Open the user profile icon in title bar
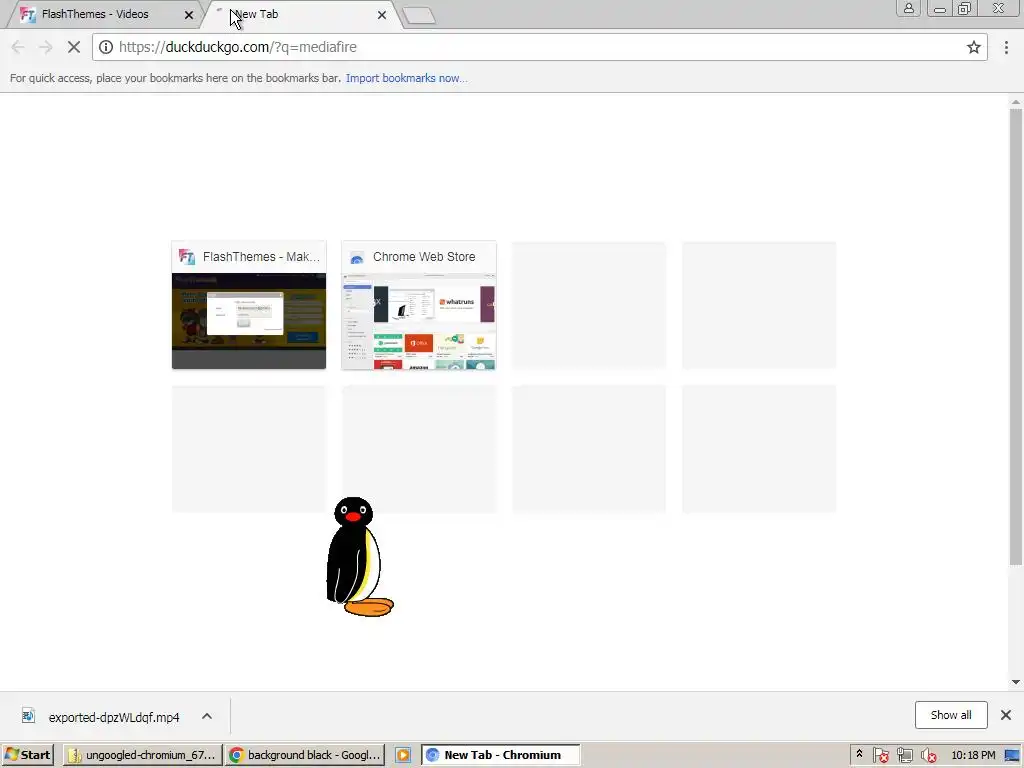This screenshot has height=768, width=1024. (x=908, y=8)
